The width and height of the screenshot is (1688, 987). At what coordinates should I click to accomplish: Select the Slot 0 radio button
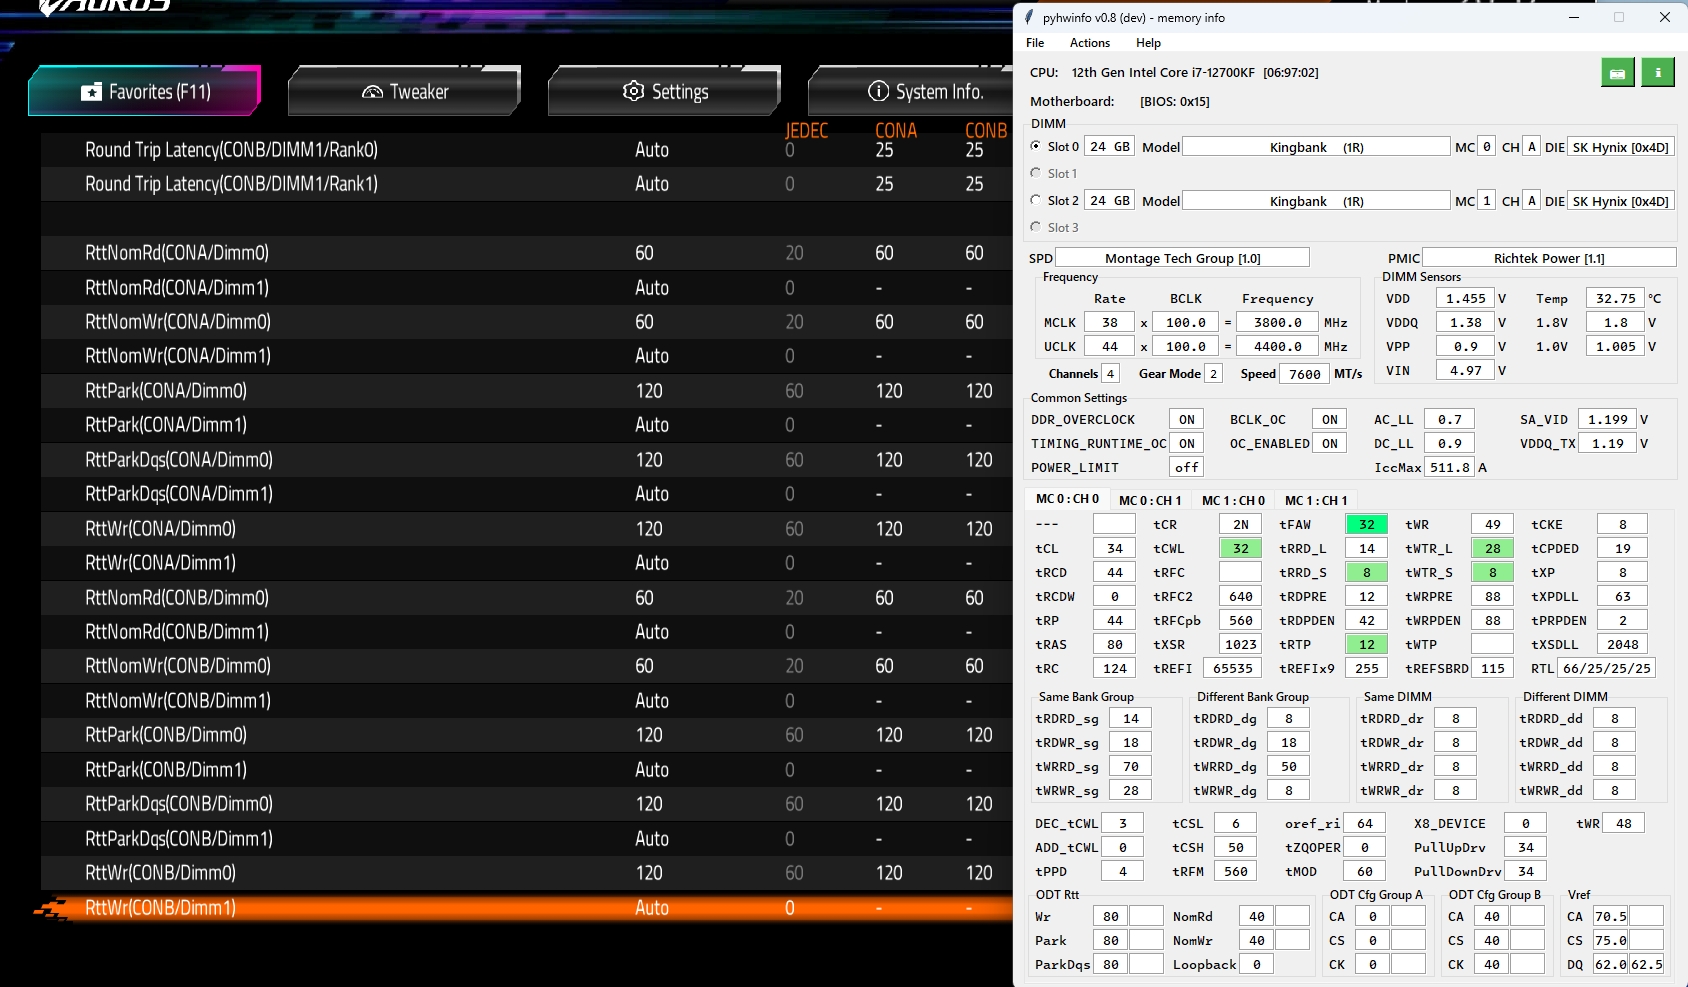coord(1036,146)
